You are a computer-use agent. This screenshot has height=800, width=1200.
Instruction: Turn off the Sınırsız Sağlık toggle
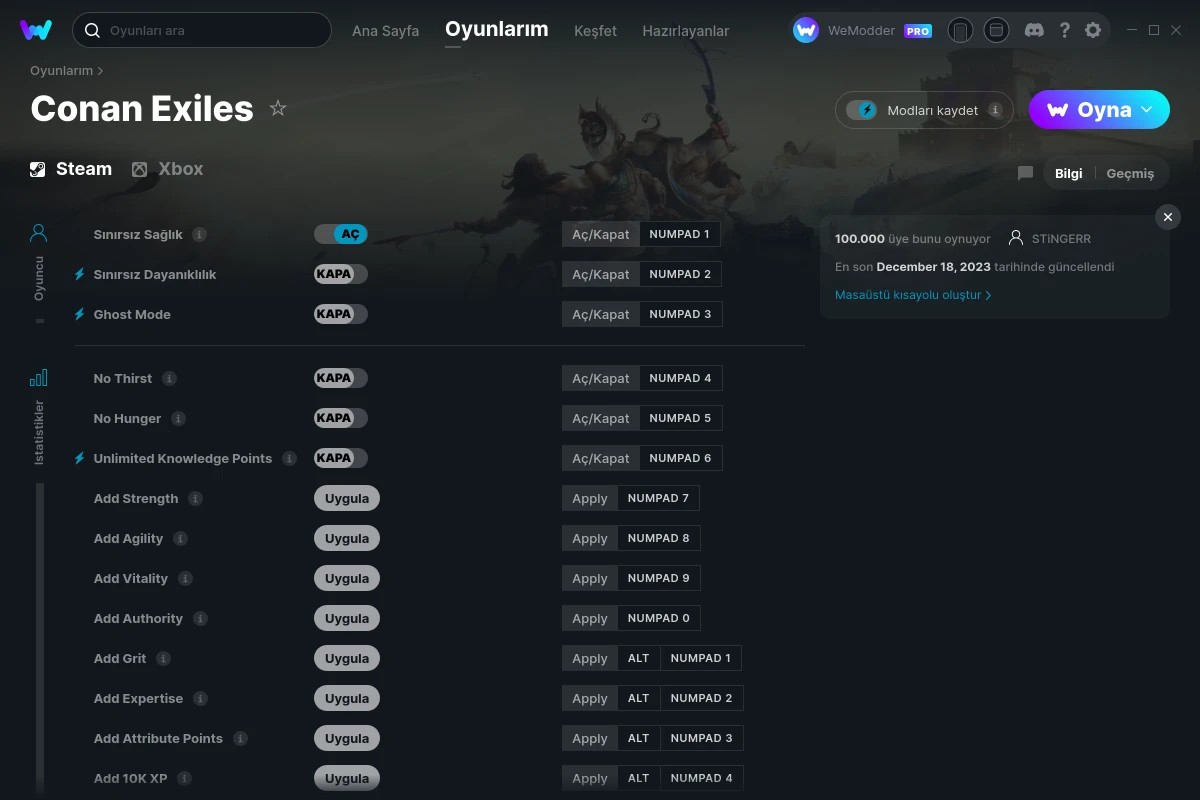point(341,234)
